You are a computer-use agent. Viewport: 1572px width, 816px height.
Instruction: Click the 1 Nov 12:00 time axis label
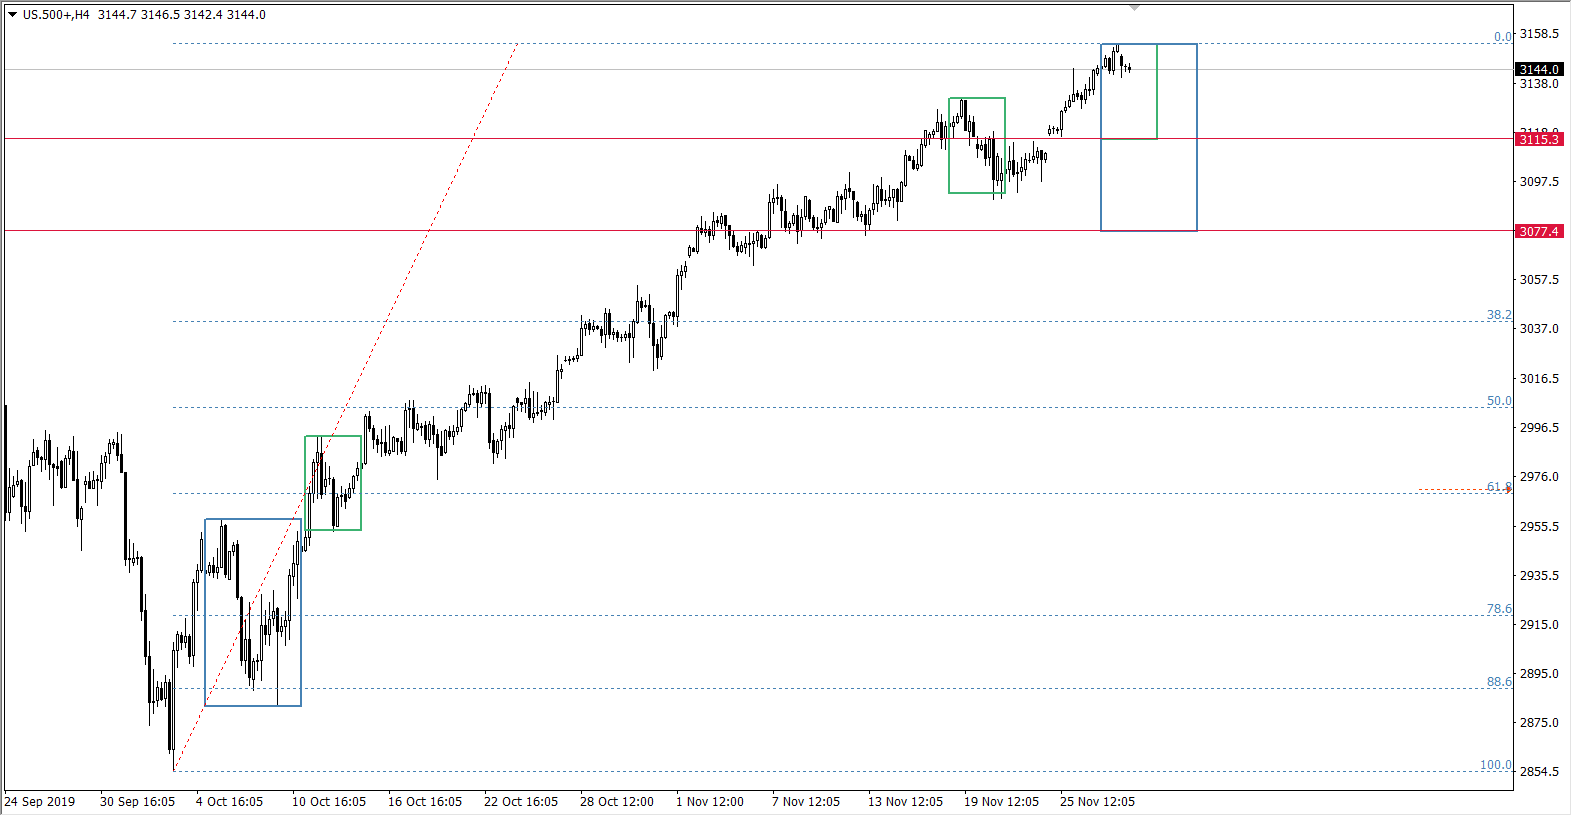point(710,802)
